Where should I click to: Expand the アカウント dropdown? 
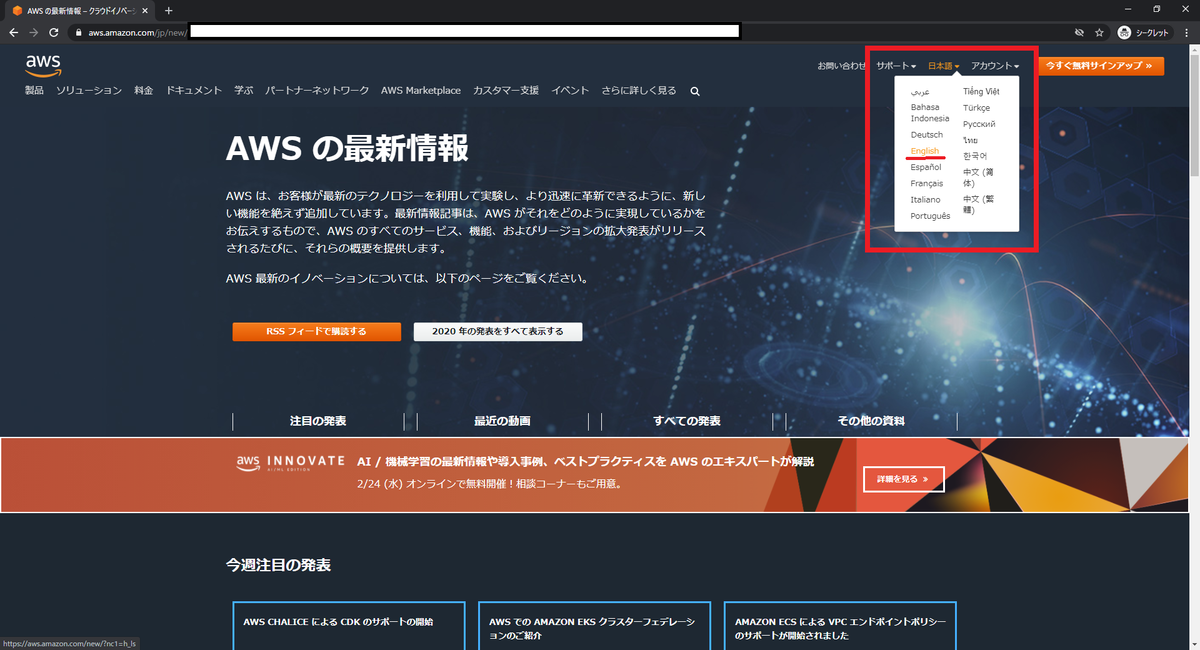coord(995,66)
